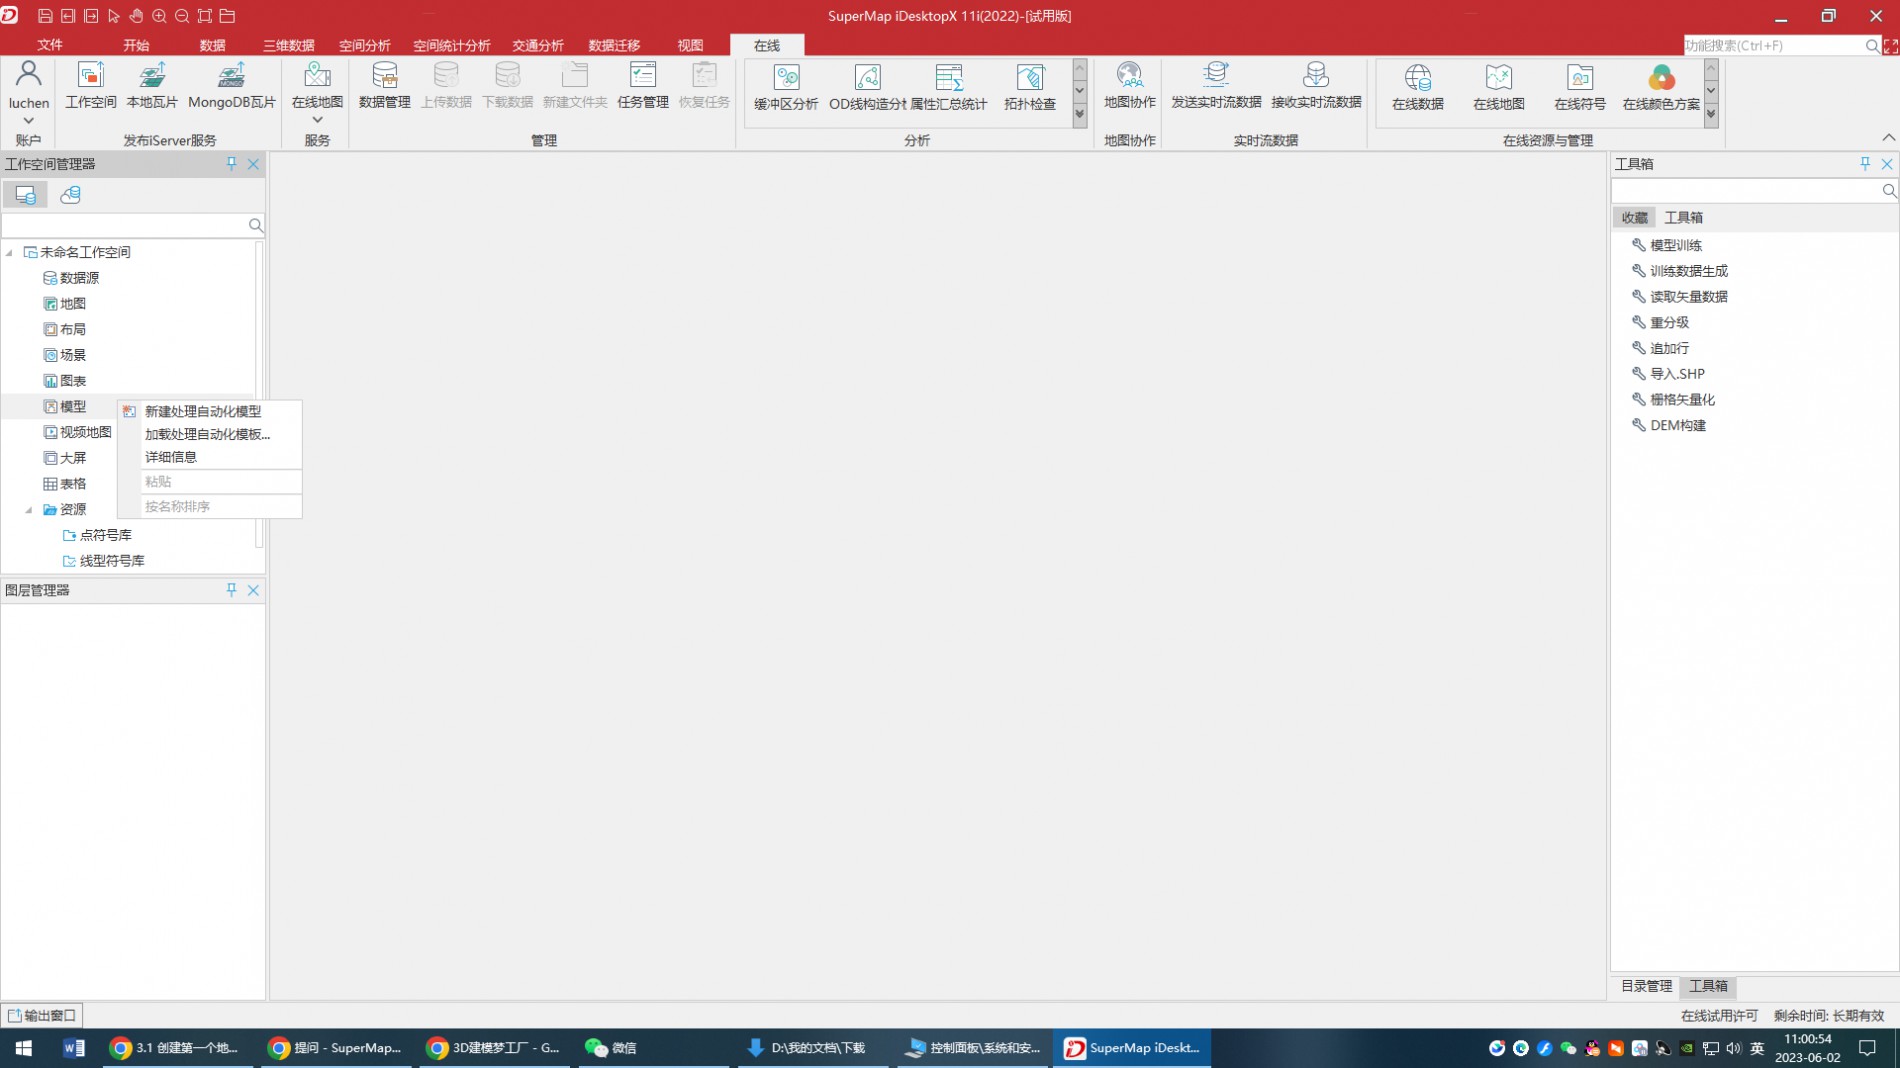Open the 3D建模梦工厂 Chrome taskbar window
This screenshot has width=1900, height=1068.
tap(494, 1047)
